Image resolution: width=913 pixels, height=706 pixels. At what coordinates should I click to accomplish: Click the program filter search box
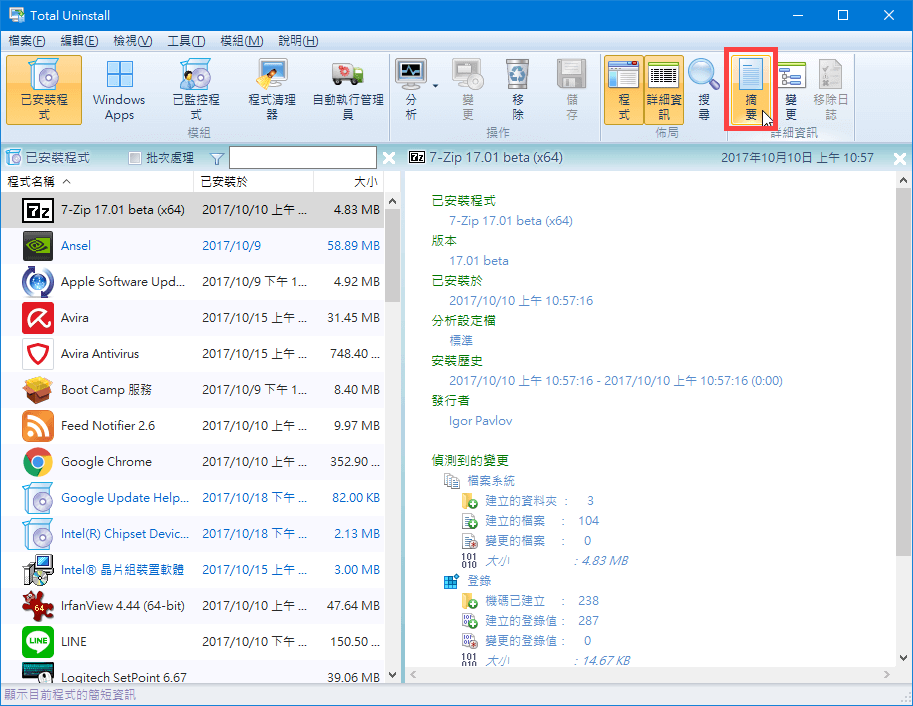pyautogui.click(x=302, y=158)
